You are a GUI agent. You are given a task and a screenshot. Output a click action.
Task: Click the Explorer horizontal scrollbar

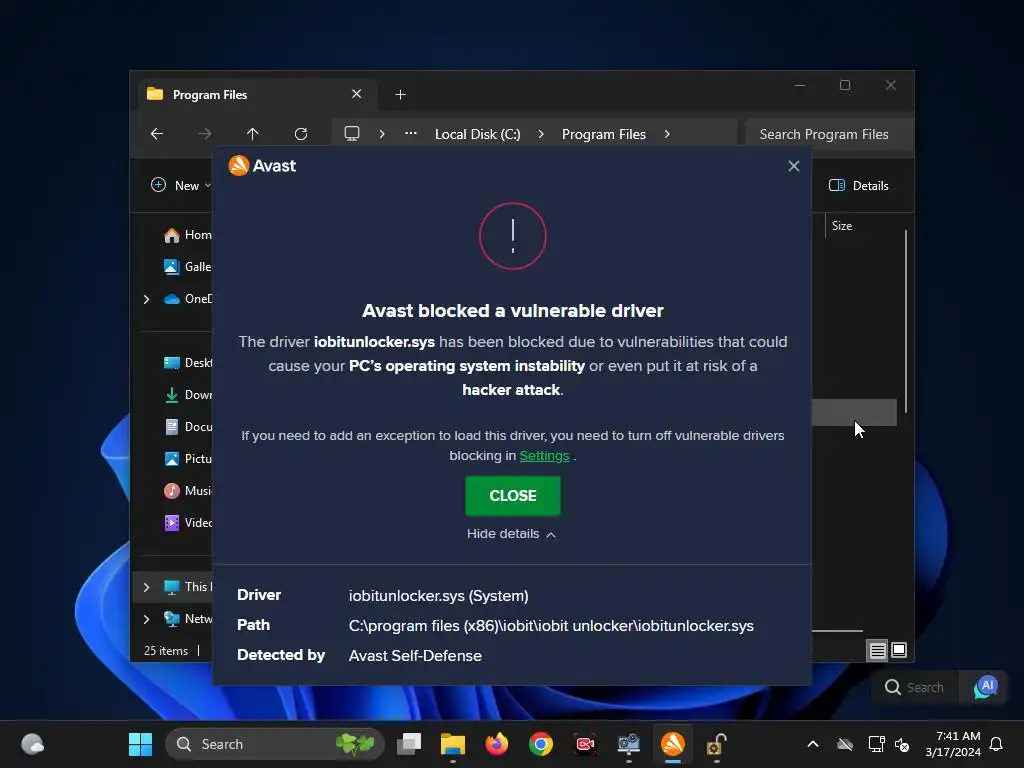point(837,631)
